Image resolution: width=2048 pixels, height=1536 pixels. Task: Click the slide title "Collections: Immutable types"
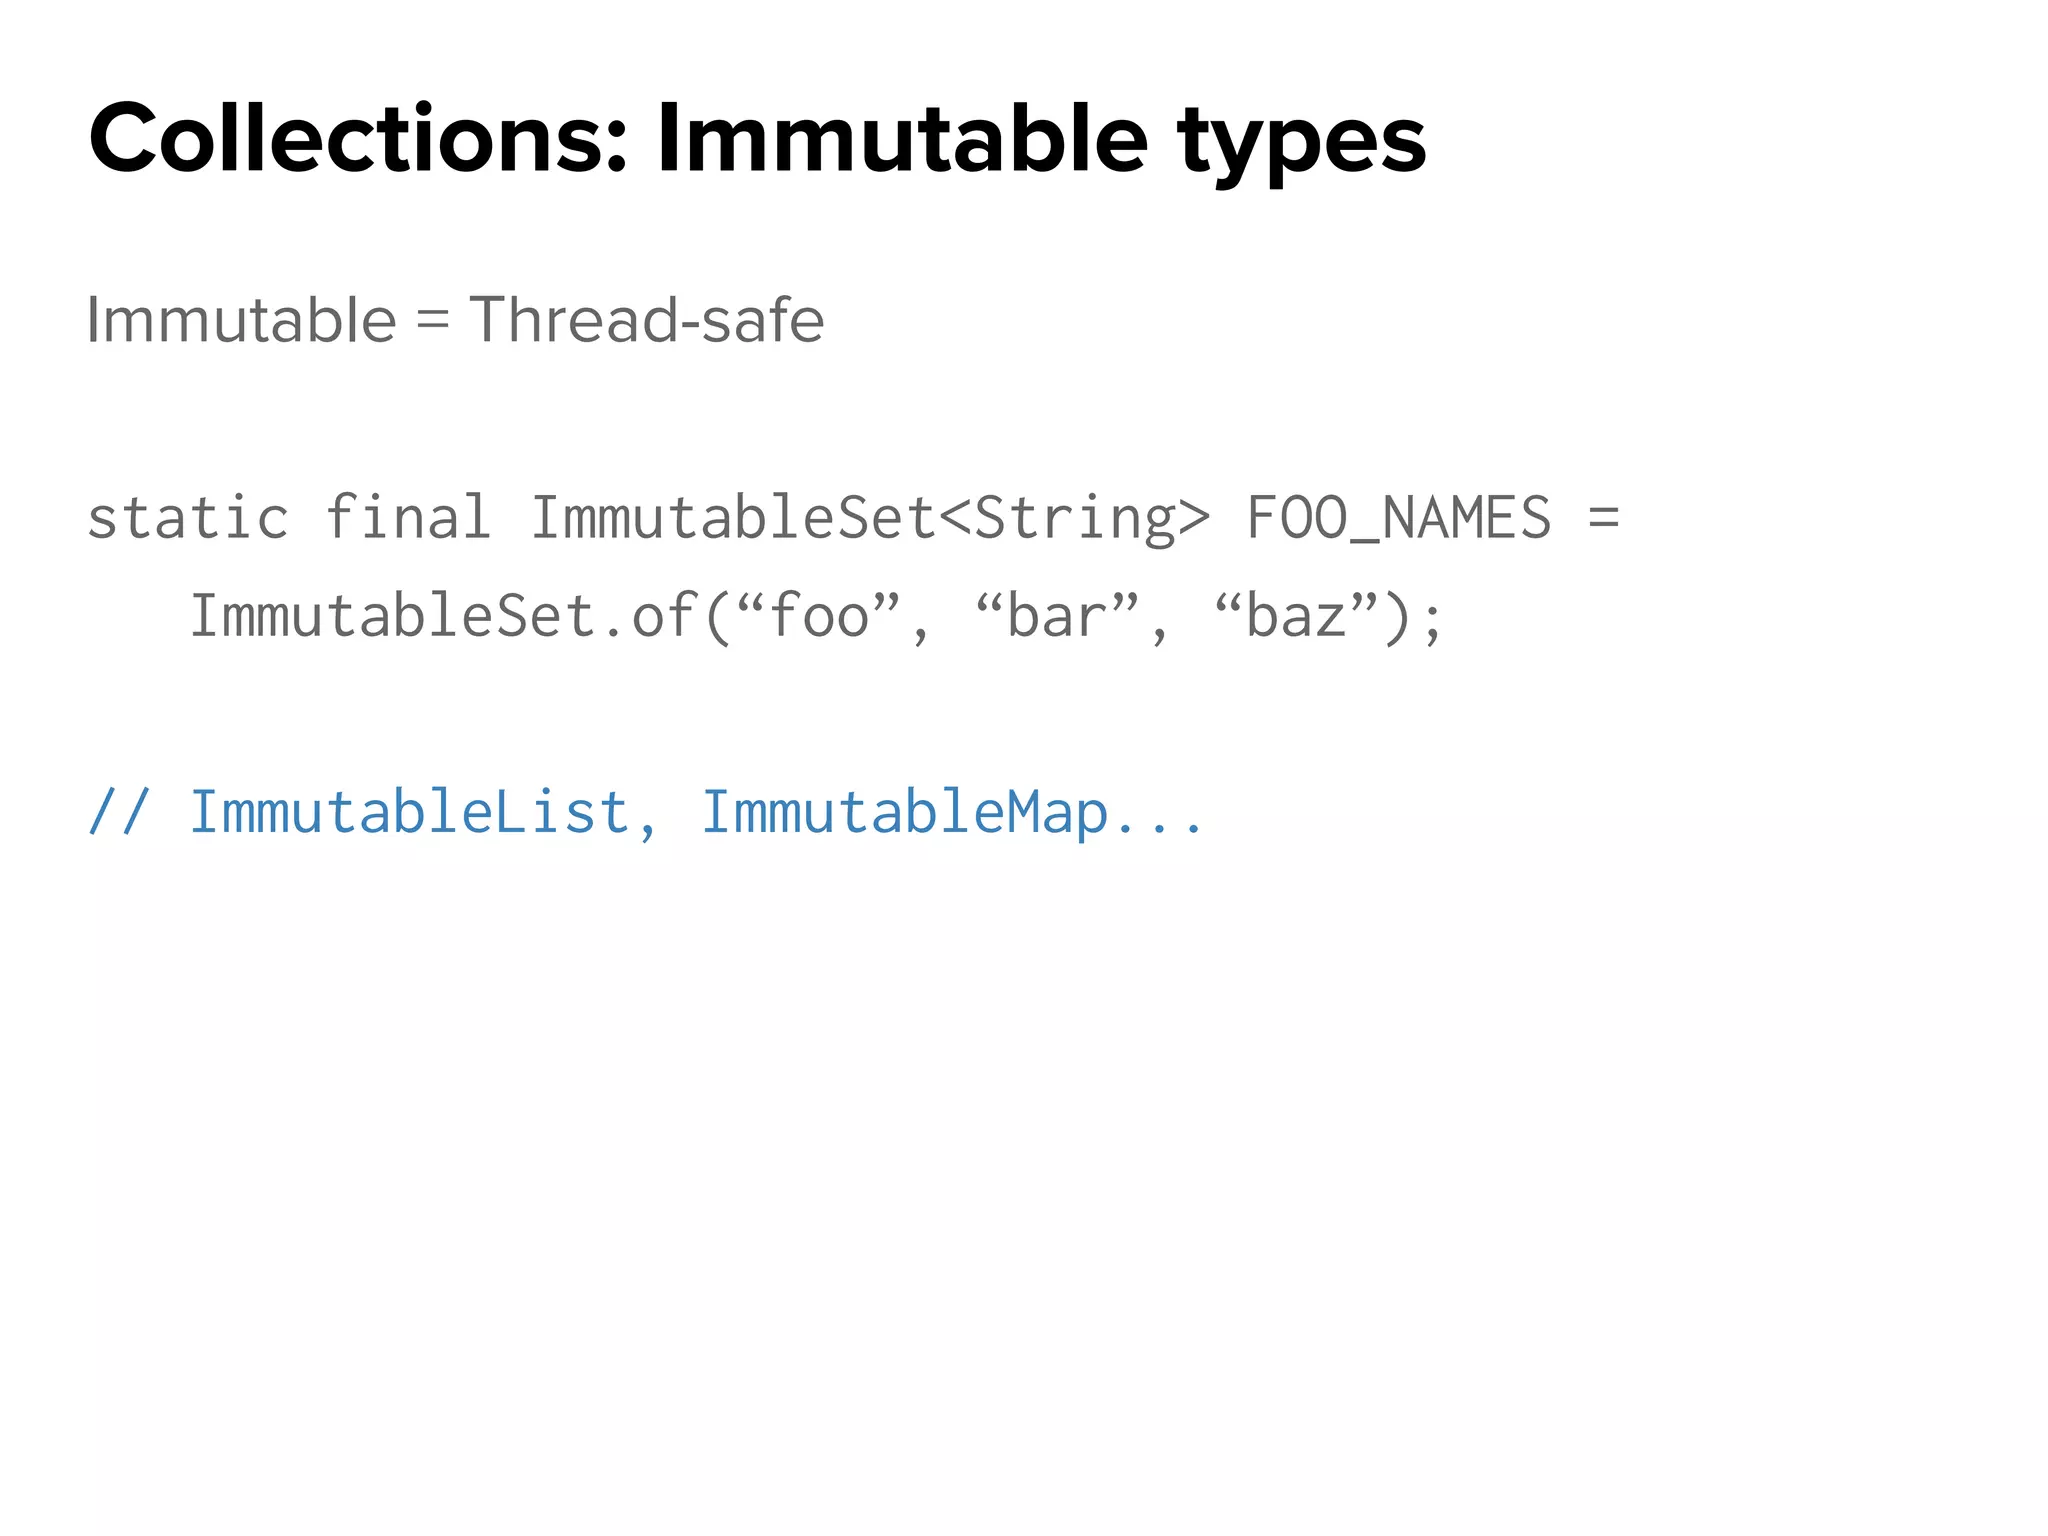pos(756,140)
